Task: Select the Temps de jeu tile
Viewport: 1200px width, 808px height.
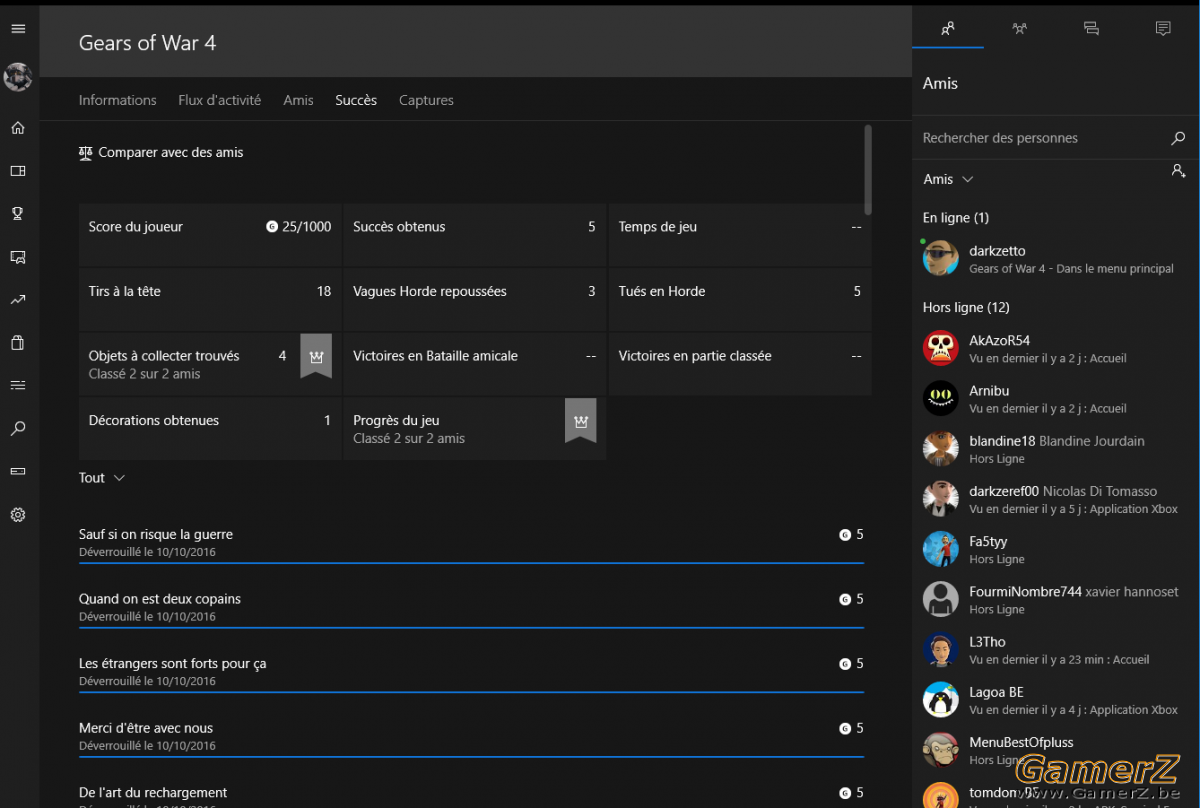Action: tap(740, 234)
